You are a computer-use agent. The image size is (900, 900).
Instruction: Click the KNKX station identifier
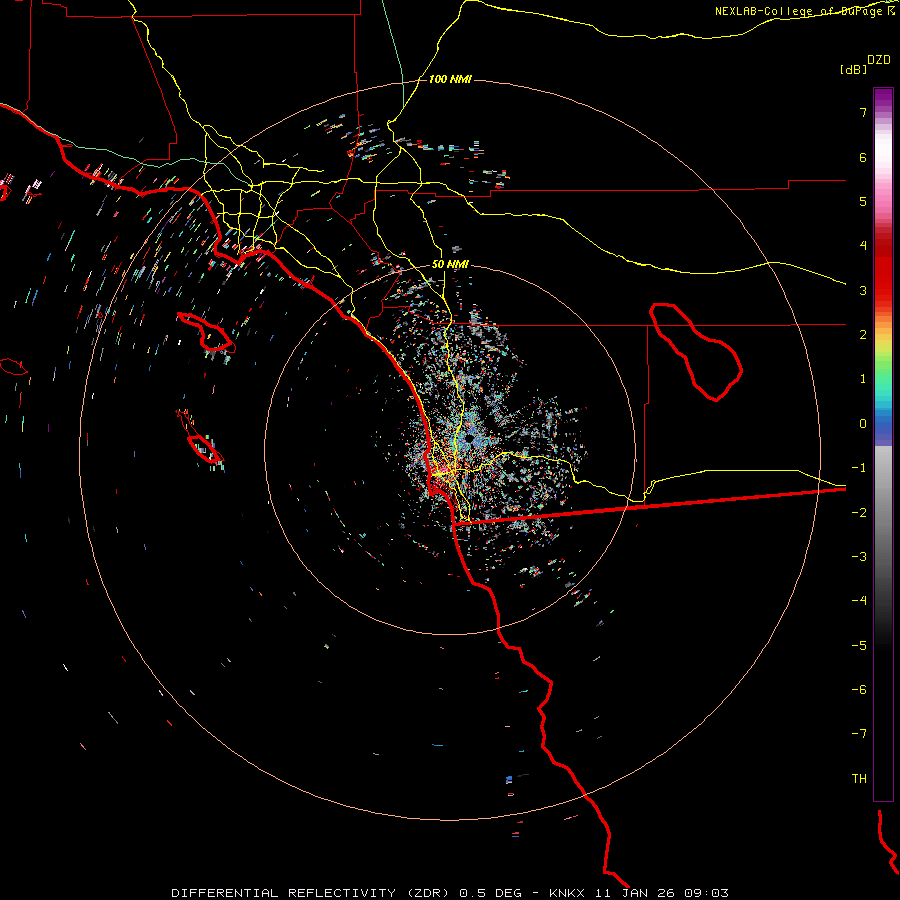(x=567, y=893)
